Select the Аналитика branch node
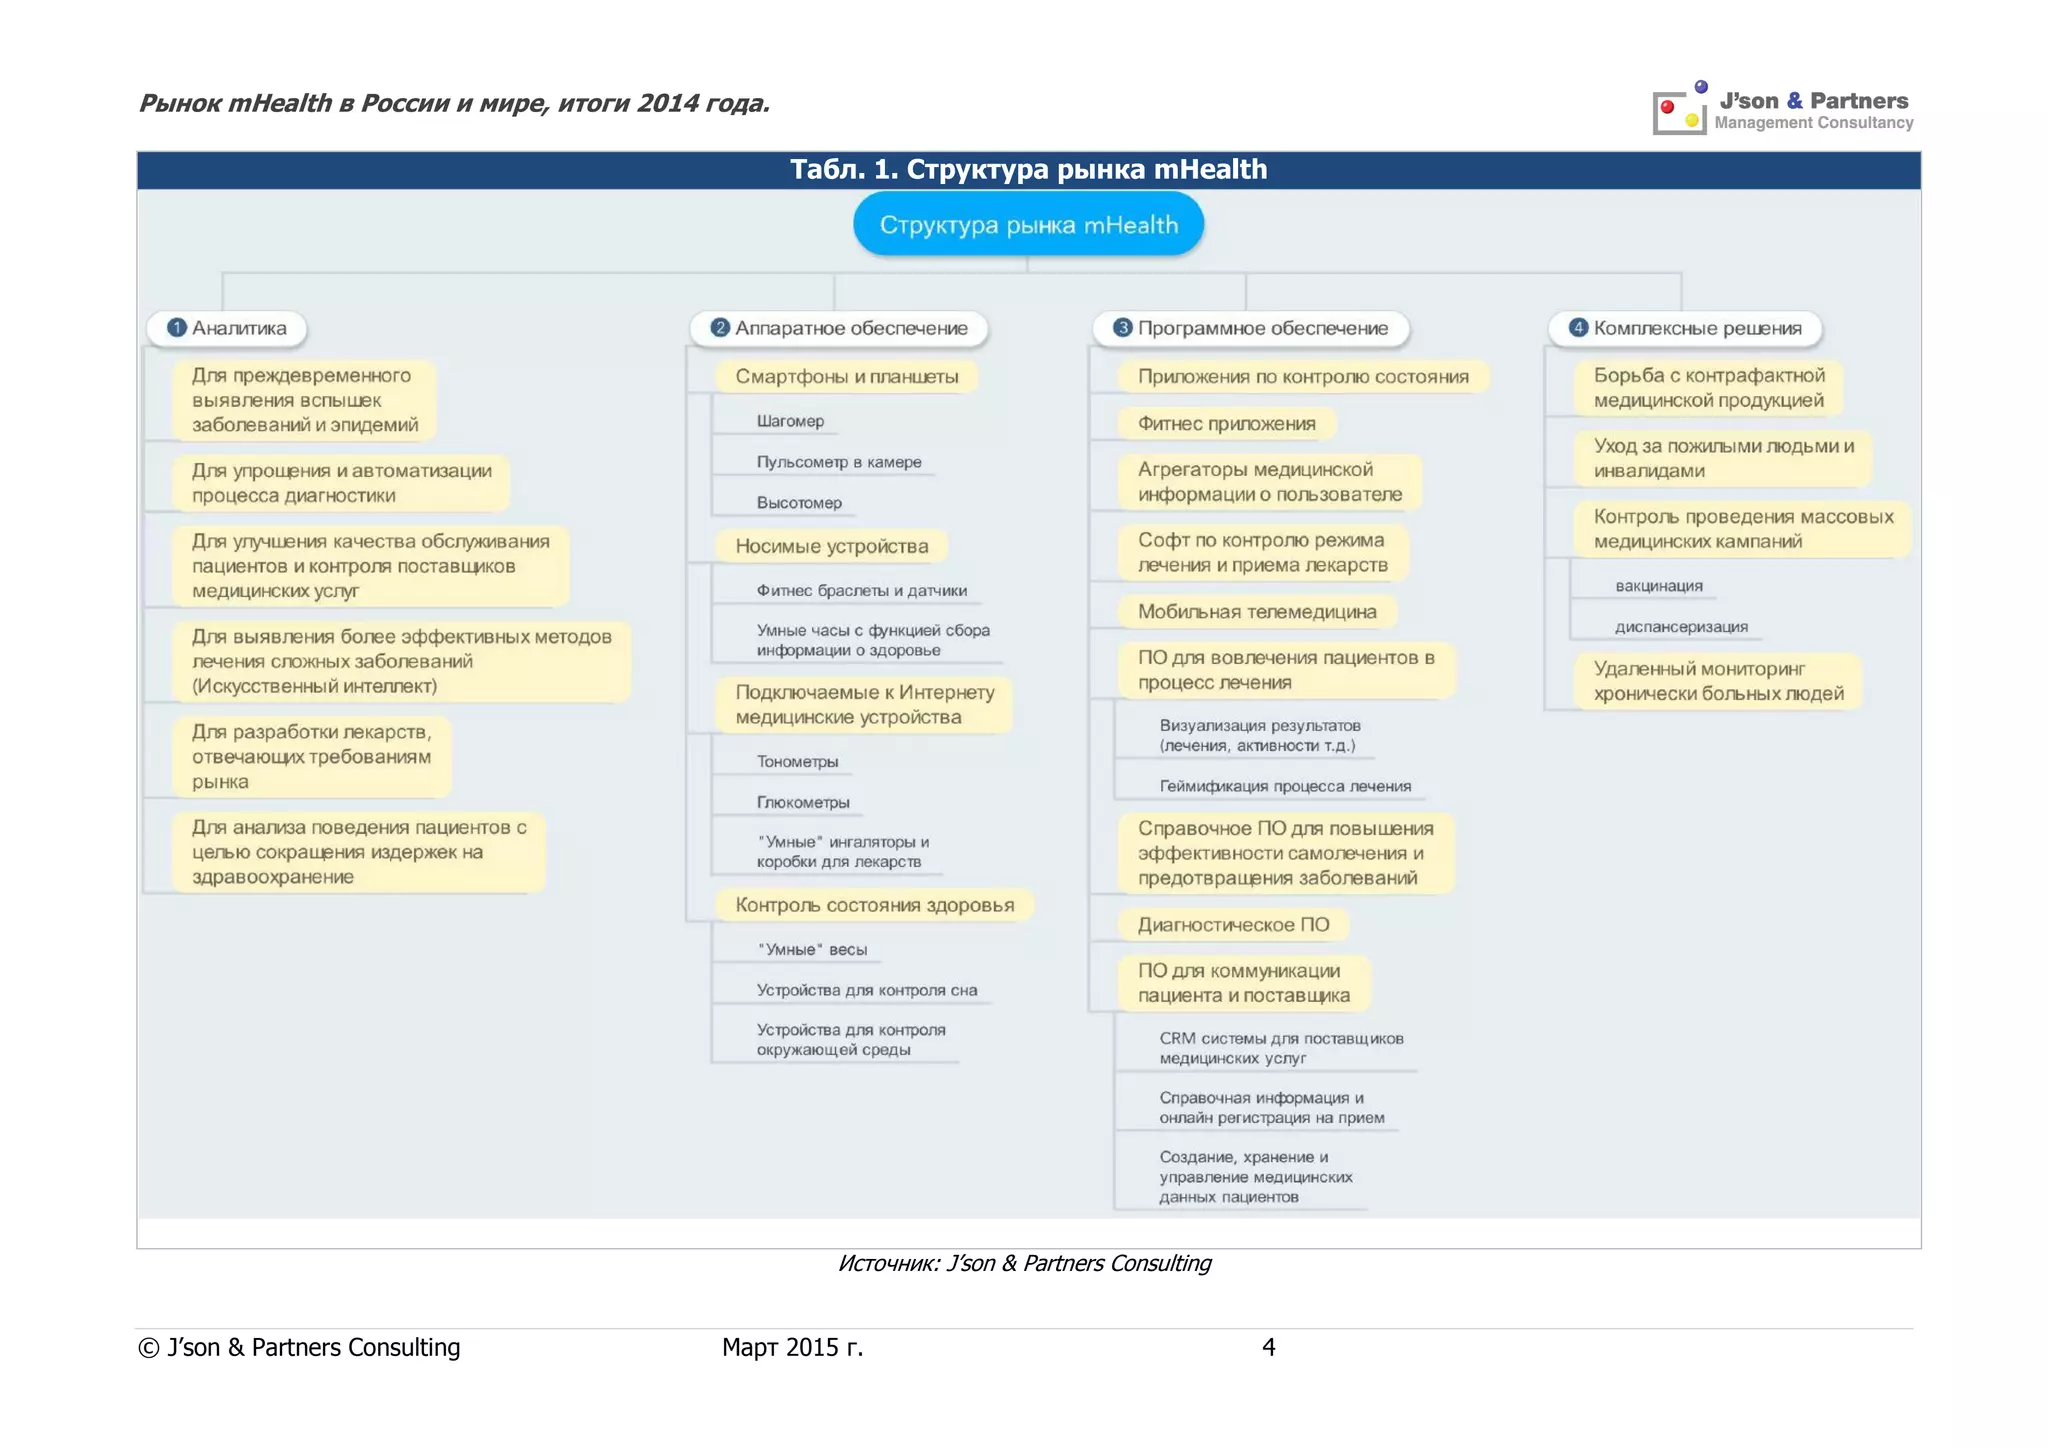2048x1448 pixels. (227, 328)
